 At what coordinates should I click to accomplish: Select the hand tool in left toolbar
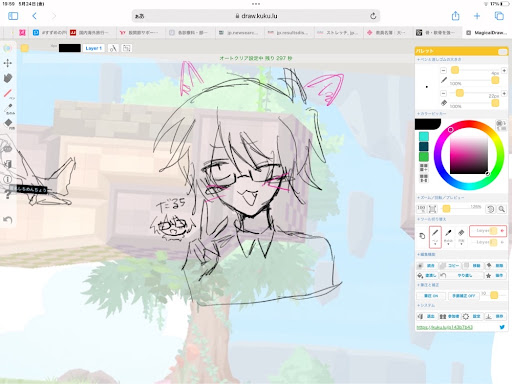point(8,78)
